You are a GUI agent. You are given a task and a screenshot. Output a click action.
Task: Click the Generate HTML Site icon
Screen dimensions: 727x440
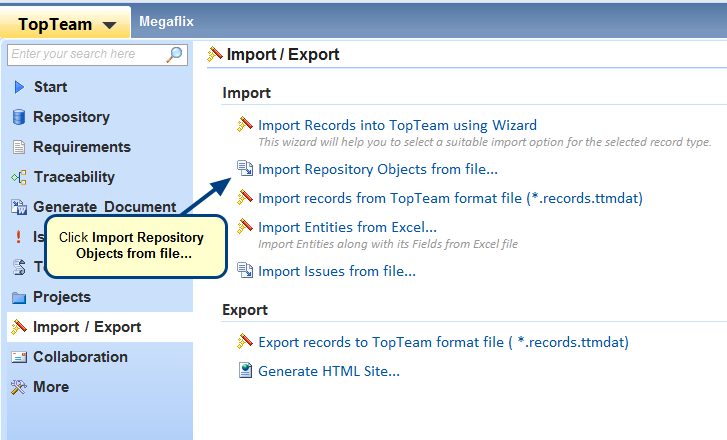click(245, 371)
